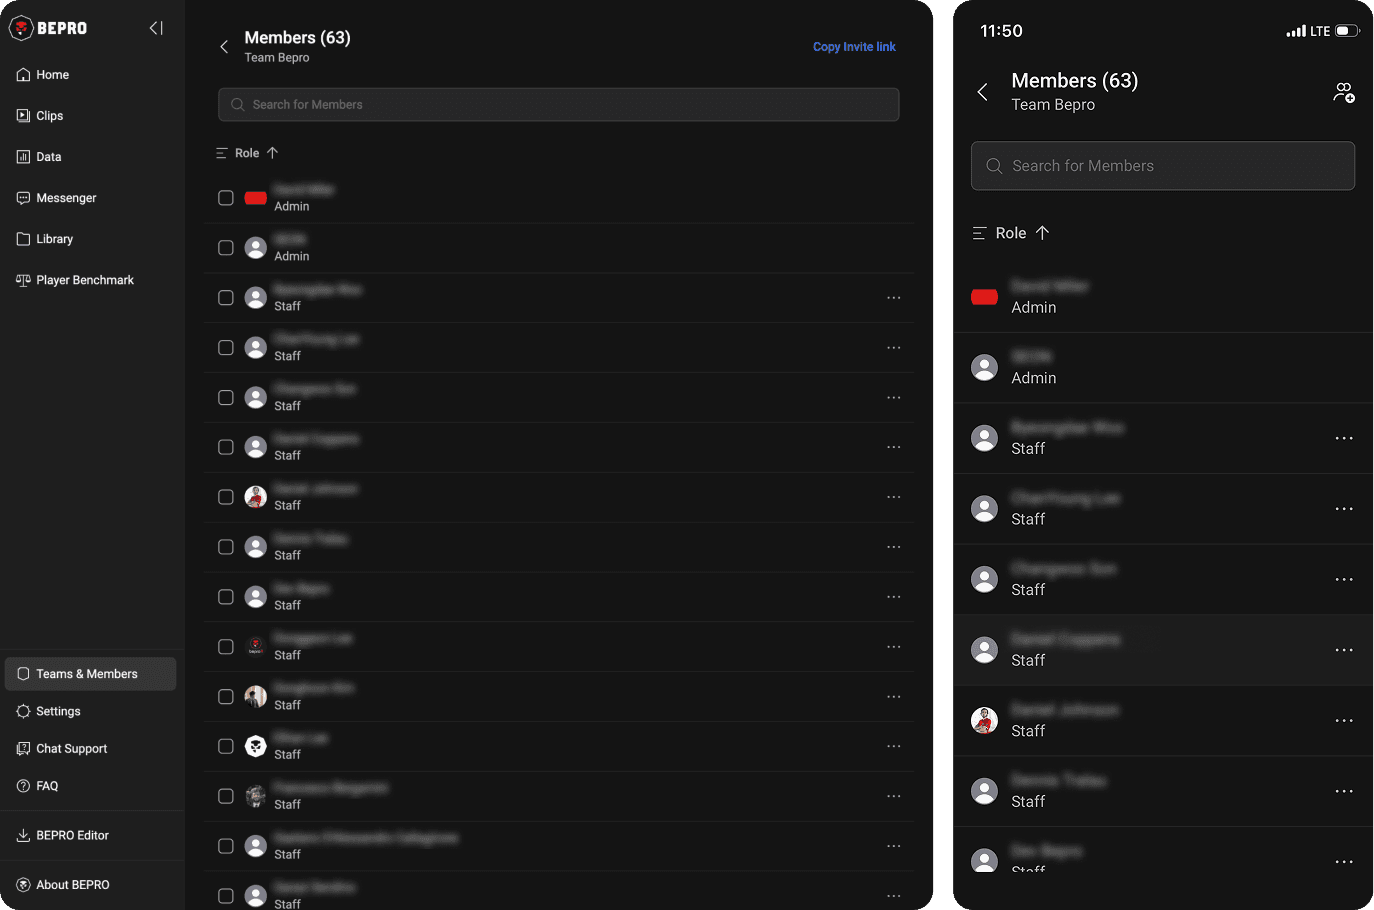The width and height of the screenshot is (1374, 910).
Task: Tap the soccer player avatar in mobile list
Action: click(985, 721)
